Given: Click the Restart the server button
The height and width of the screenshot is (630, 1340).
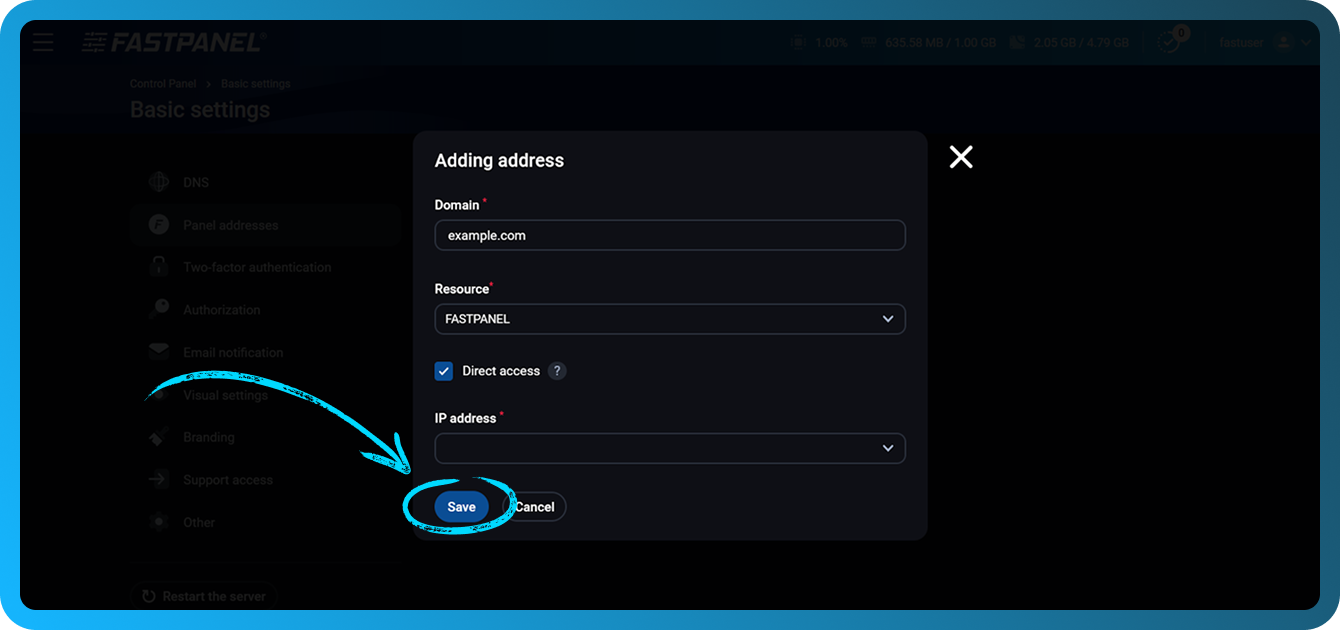Looking at the screenshot, I should point(204,595).
